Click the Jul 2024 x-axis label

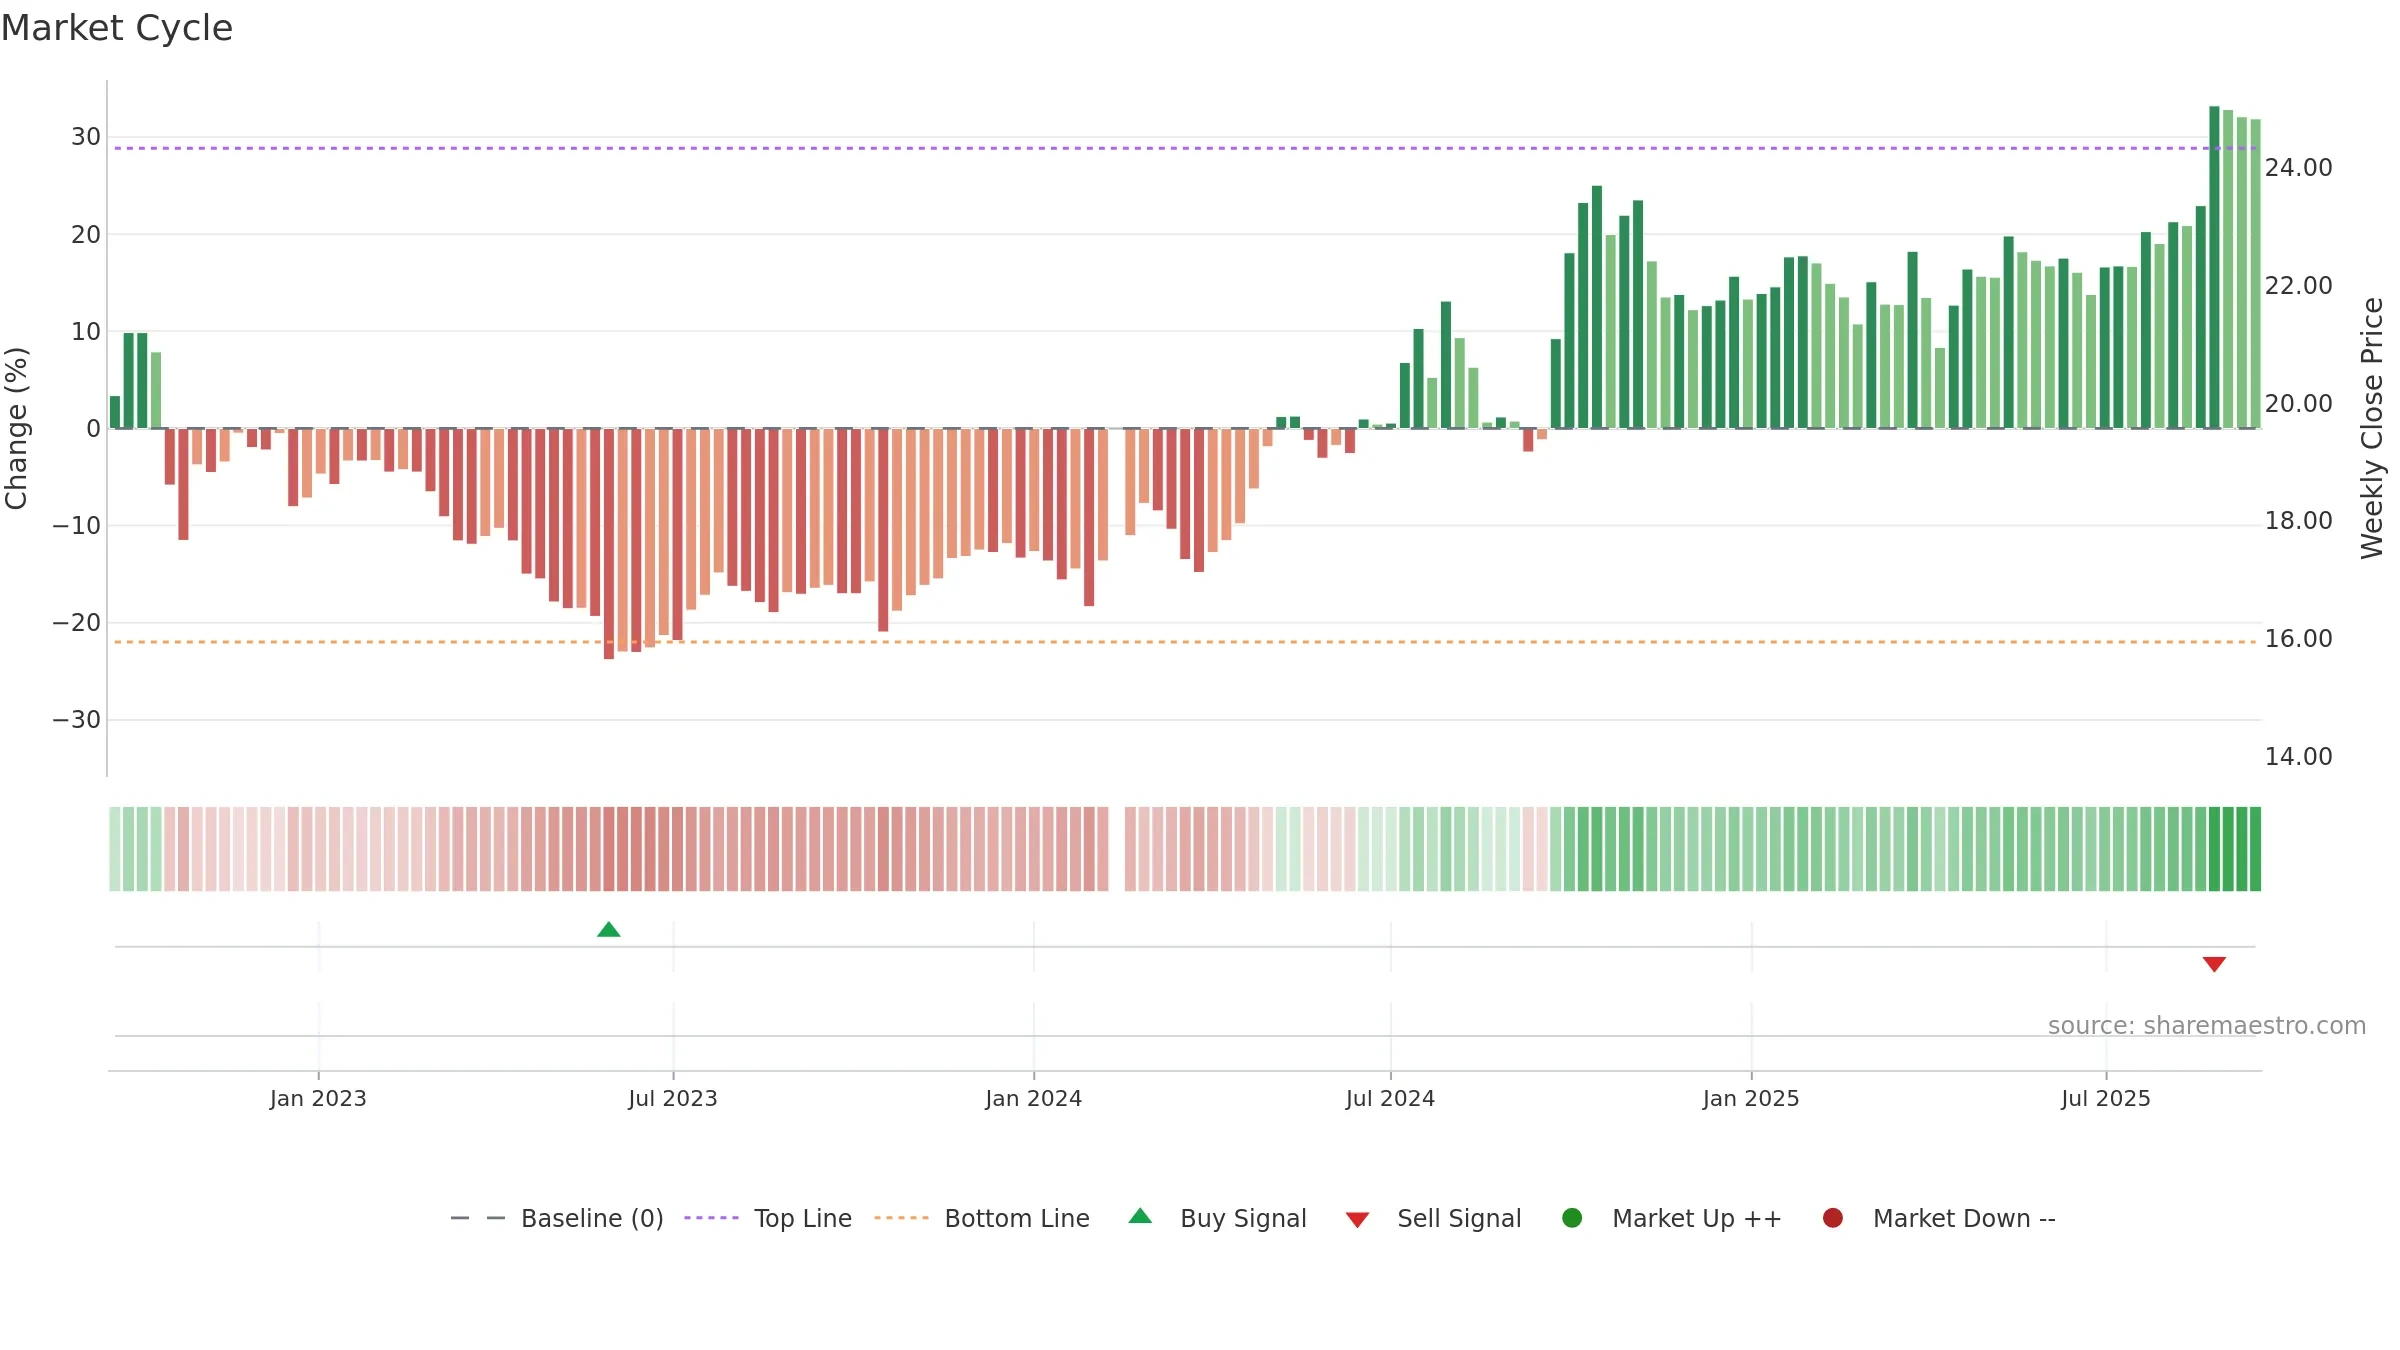[x=1390, y=1098]
